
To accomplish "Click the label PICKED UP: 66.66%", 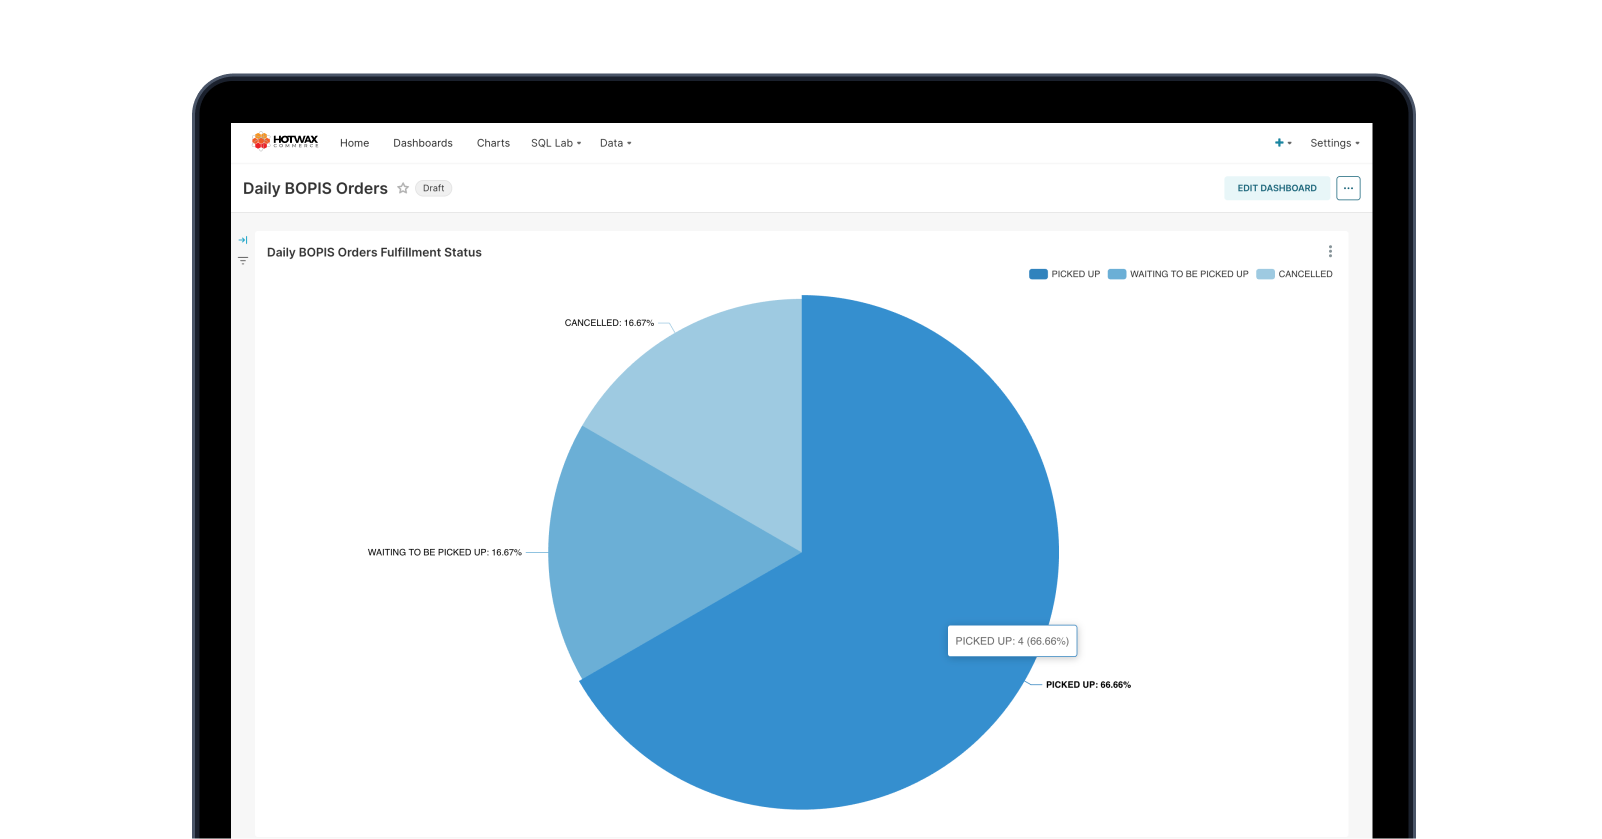I will click(x=1088, y=685).
